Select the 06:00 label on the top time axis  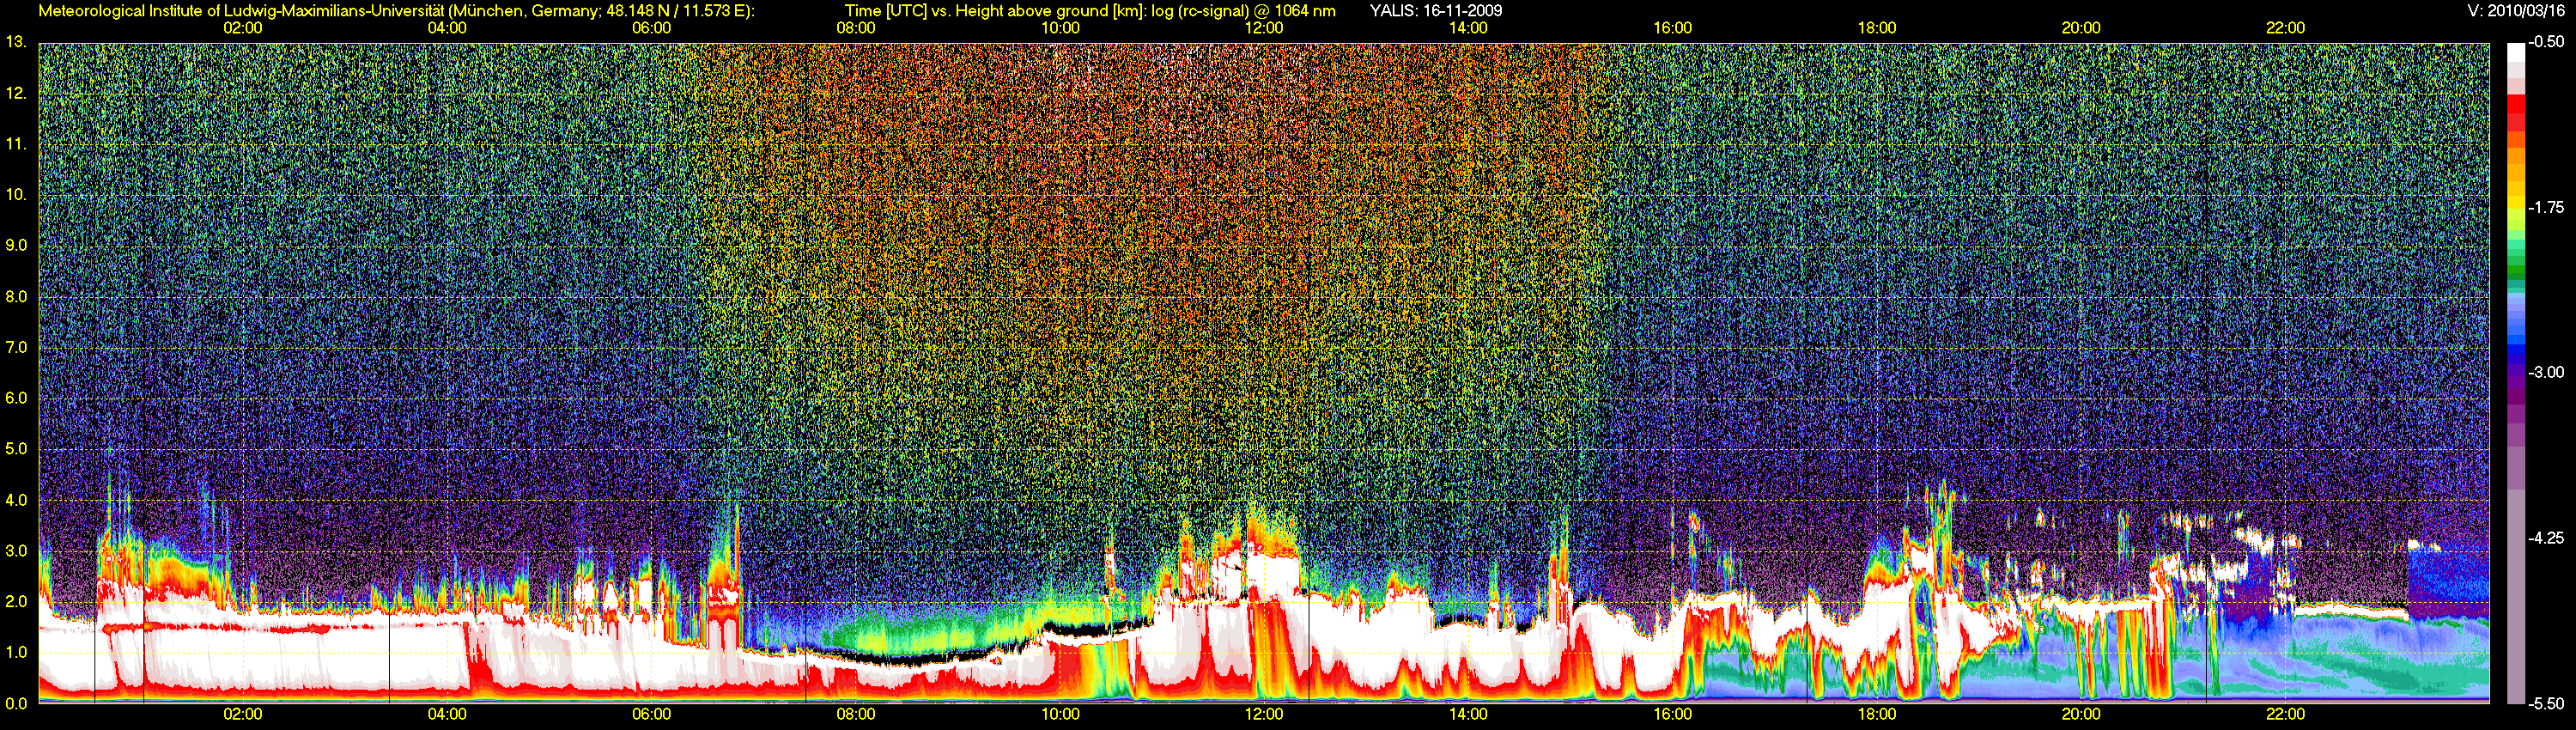pos(651,28)
